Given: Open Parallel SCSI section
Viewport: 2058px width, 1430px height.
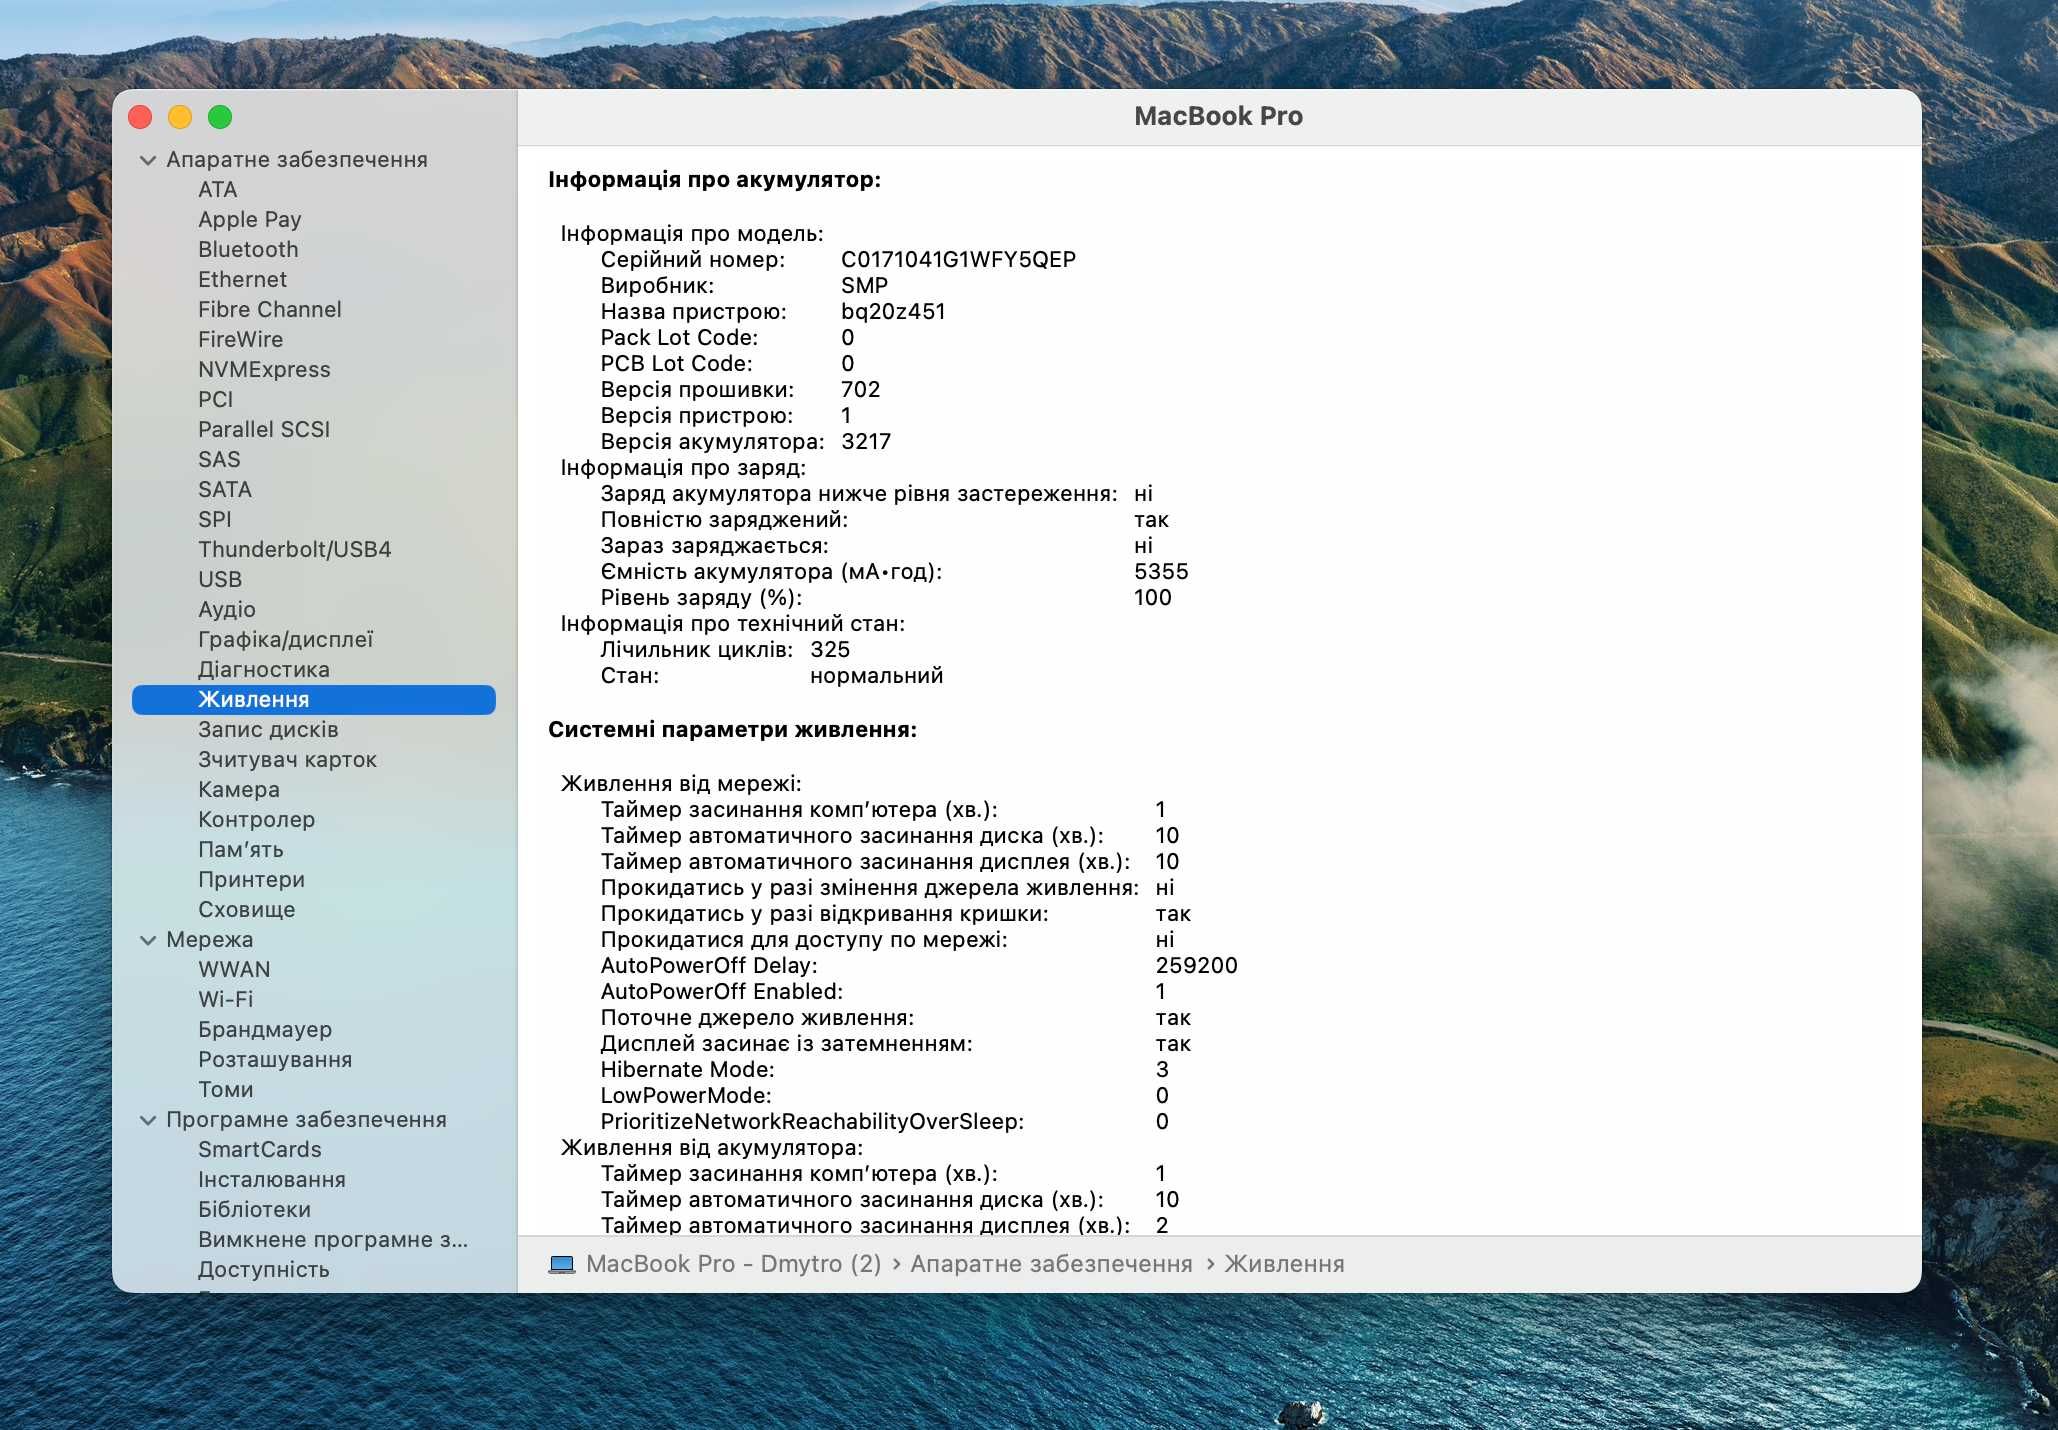Looking at the screenshot, I should [x=264, y=430].
